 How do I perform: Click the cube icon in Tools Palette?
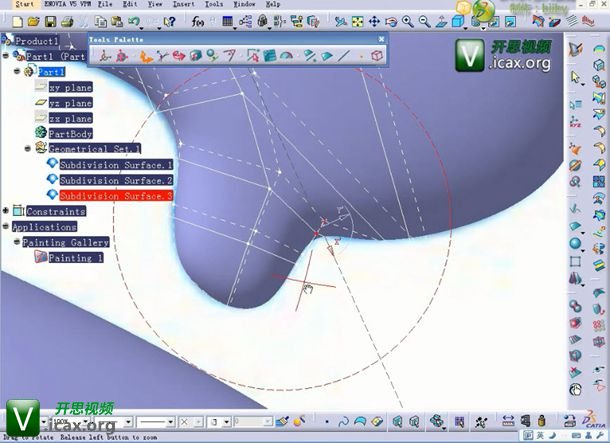click(x=377, y=56)
